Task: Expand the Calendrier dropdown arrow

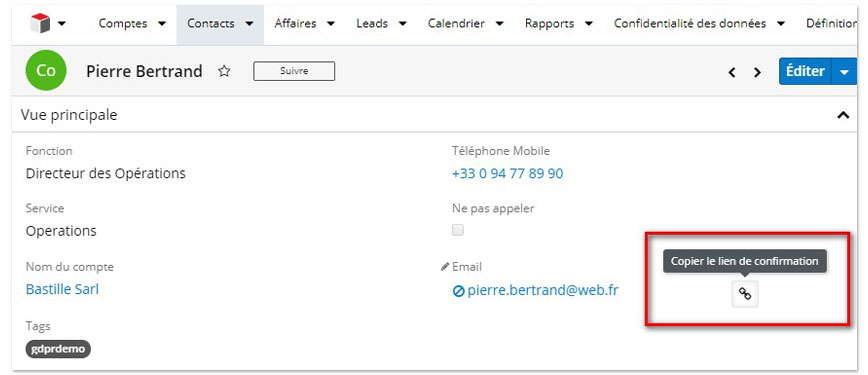Action: coord(499,24)
